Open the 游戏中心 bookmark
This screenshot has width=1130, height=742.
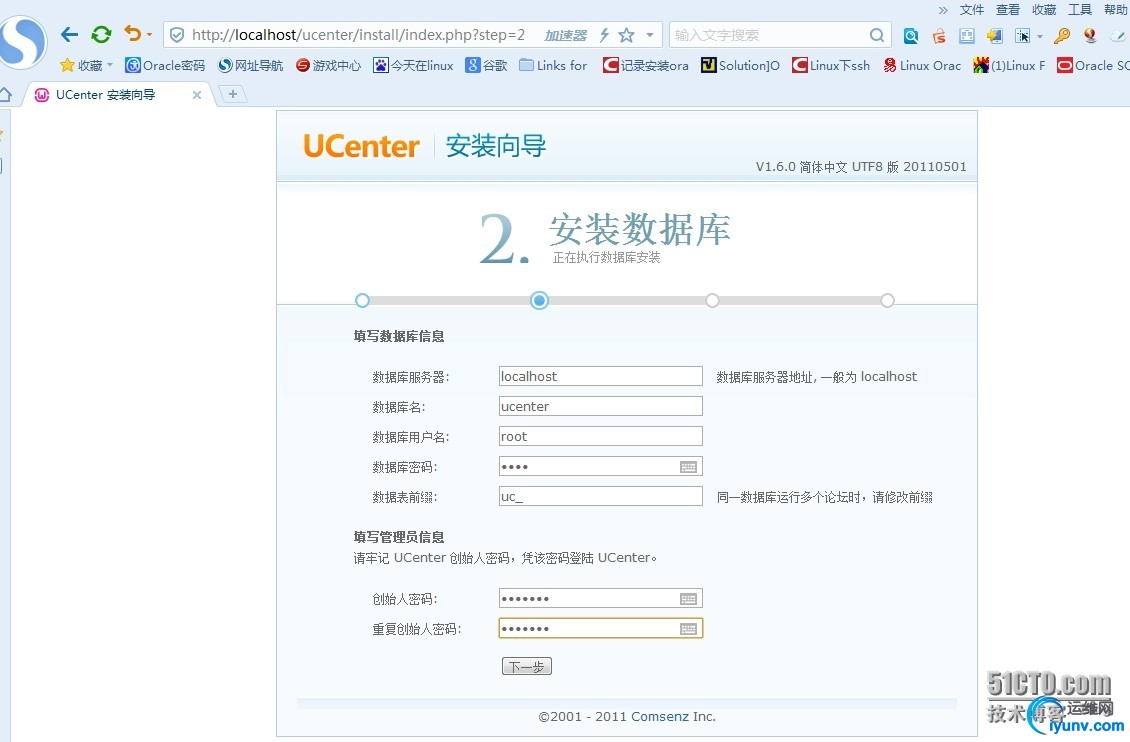328,66
